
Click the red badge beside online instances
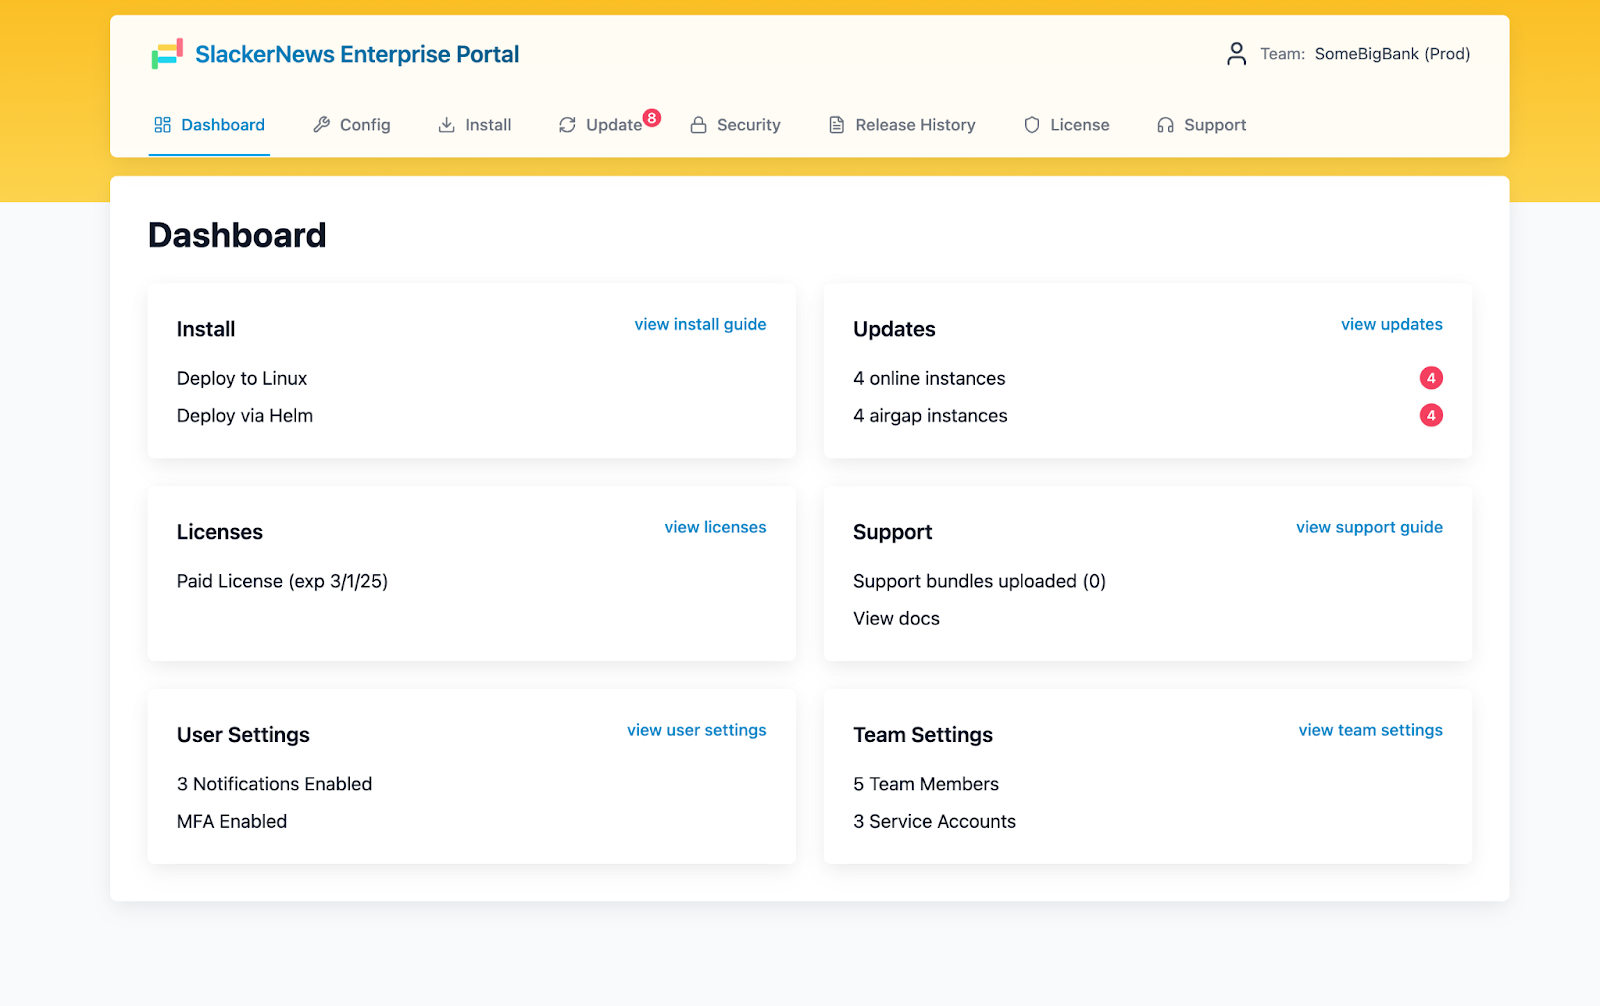click(x=1431, y=378)
